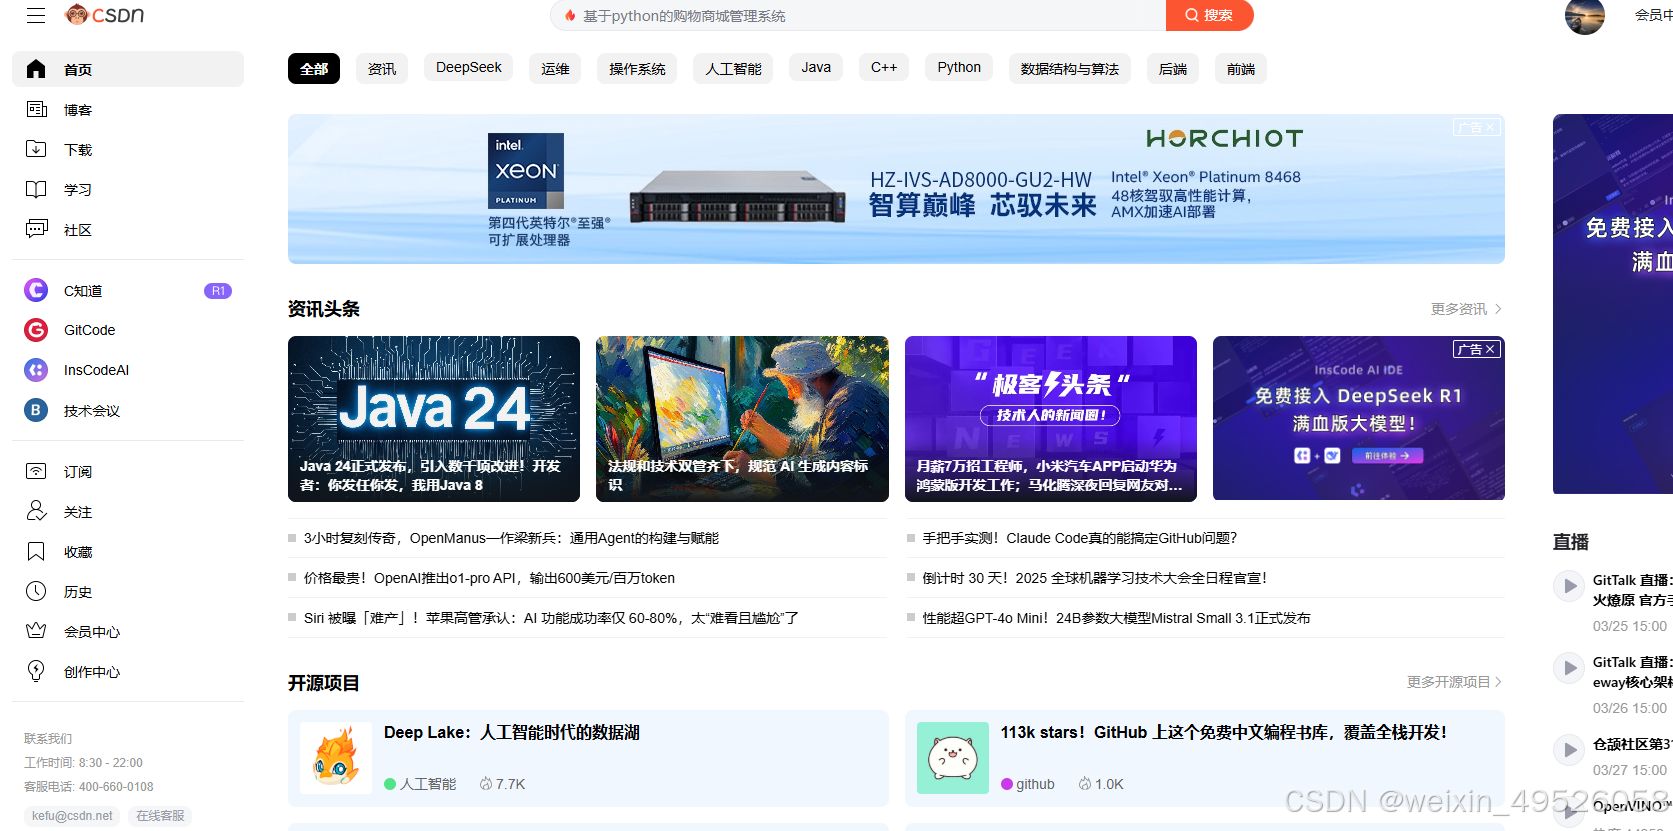The height and width of the screenshot is (831, 1673).
Task: Select the 后端 category tab
Action: point(1173,68)
